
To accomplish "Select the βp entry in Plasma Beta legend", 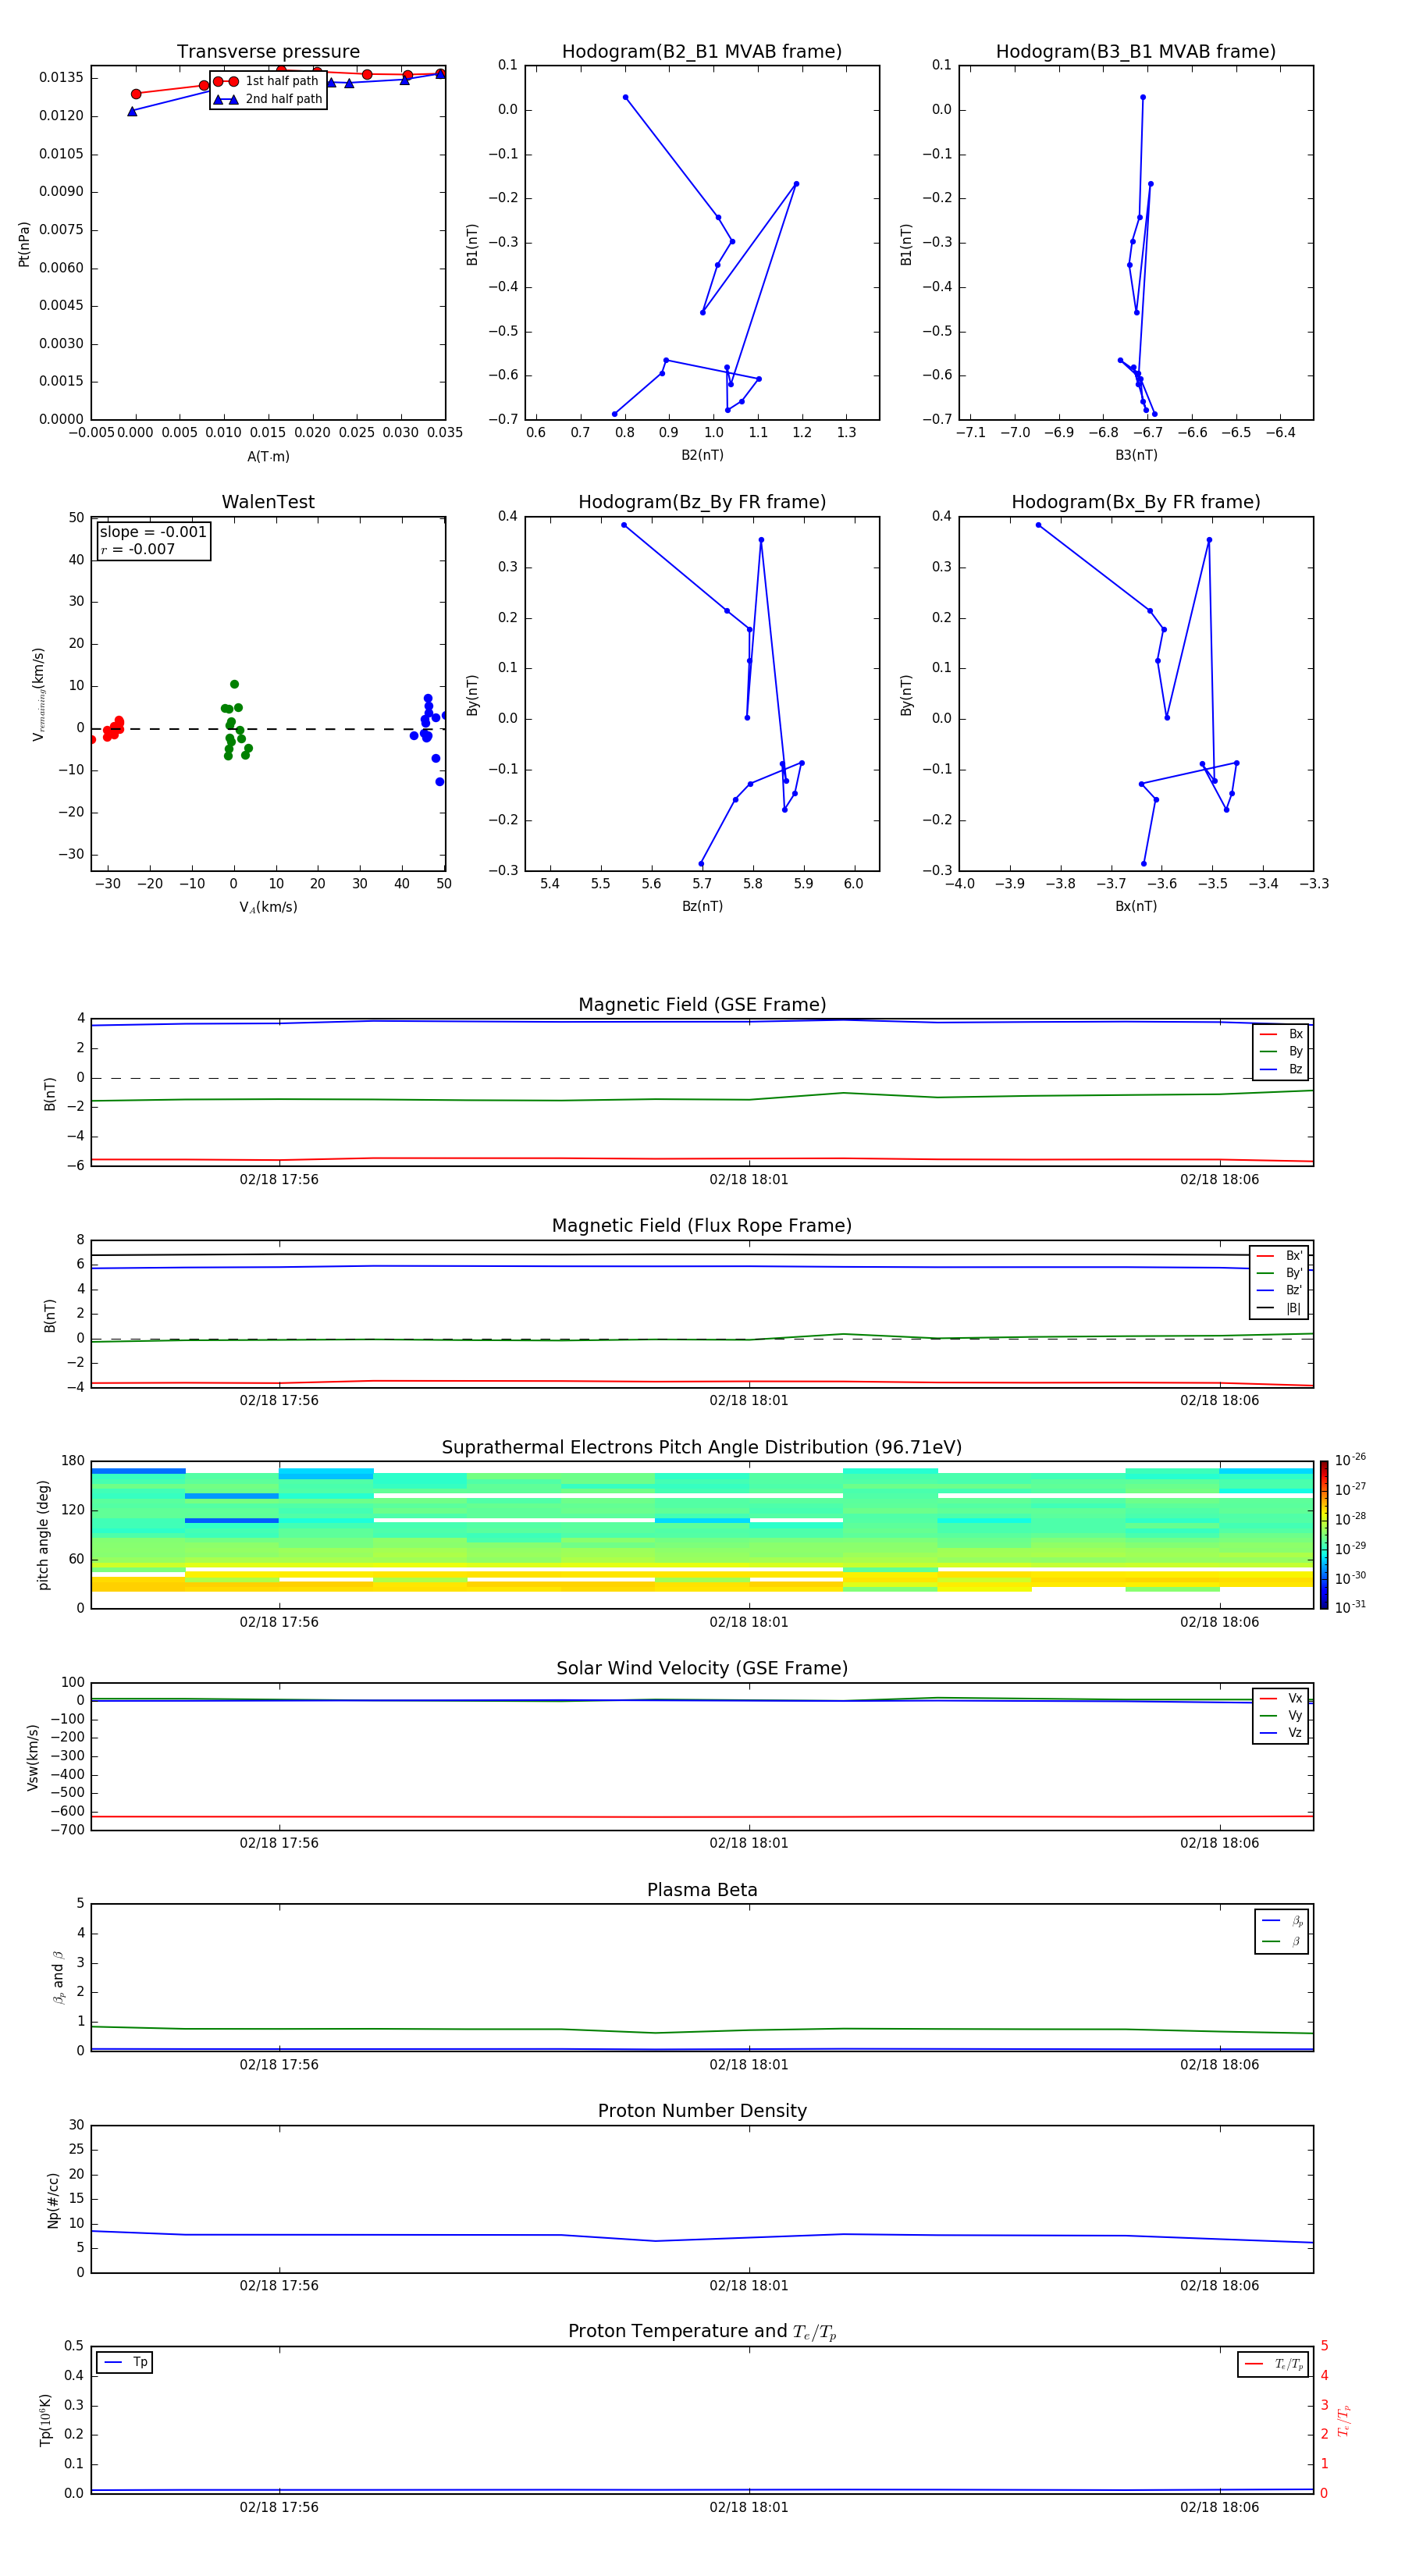I will 1282,1921.
